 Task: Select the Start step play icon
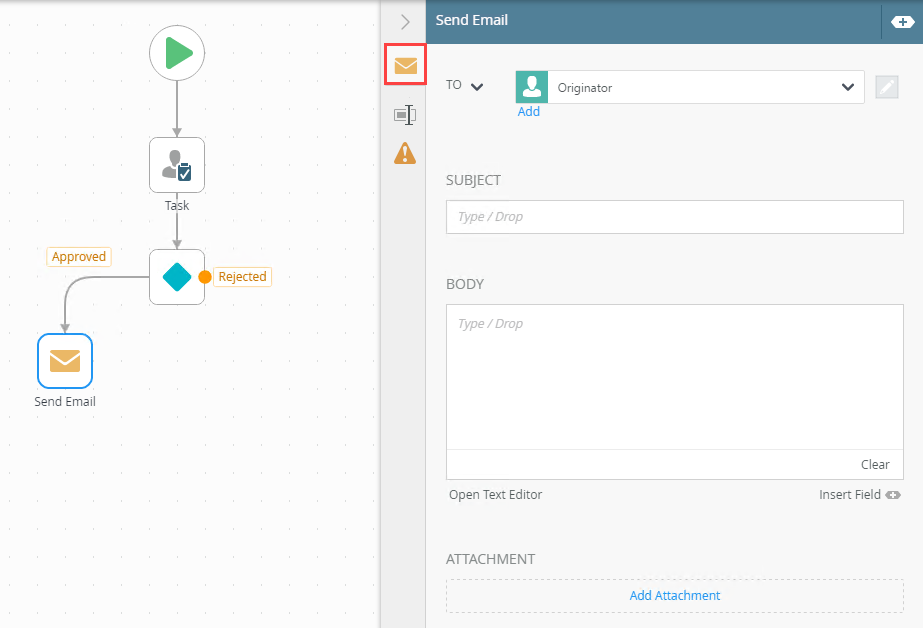[x=177, y=53]
